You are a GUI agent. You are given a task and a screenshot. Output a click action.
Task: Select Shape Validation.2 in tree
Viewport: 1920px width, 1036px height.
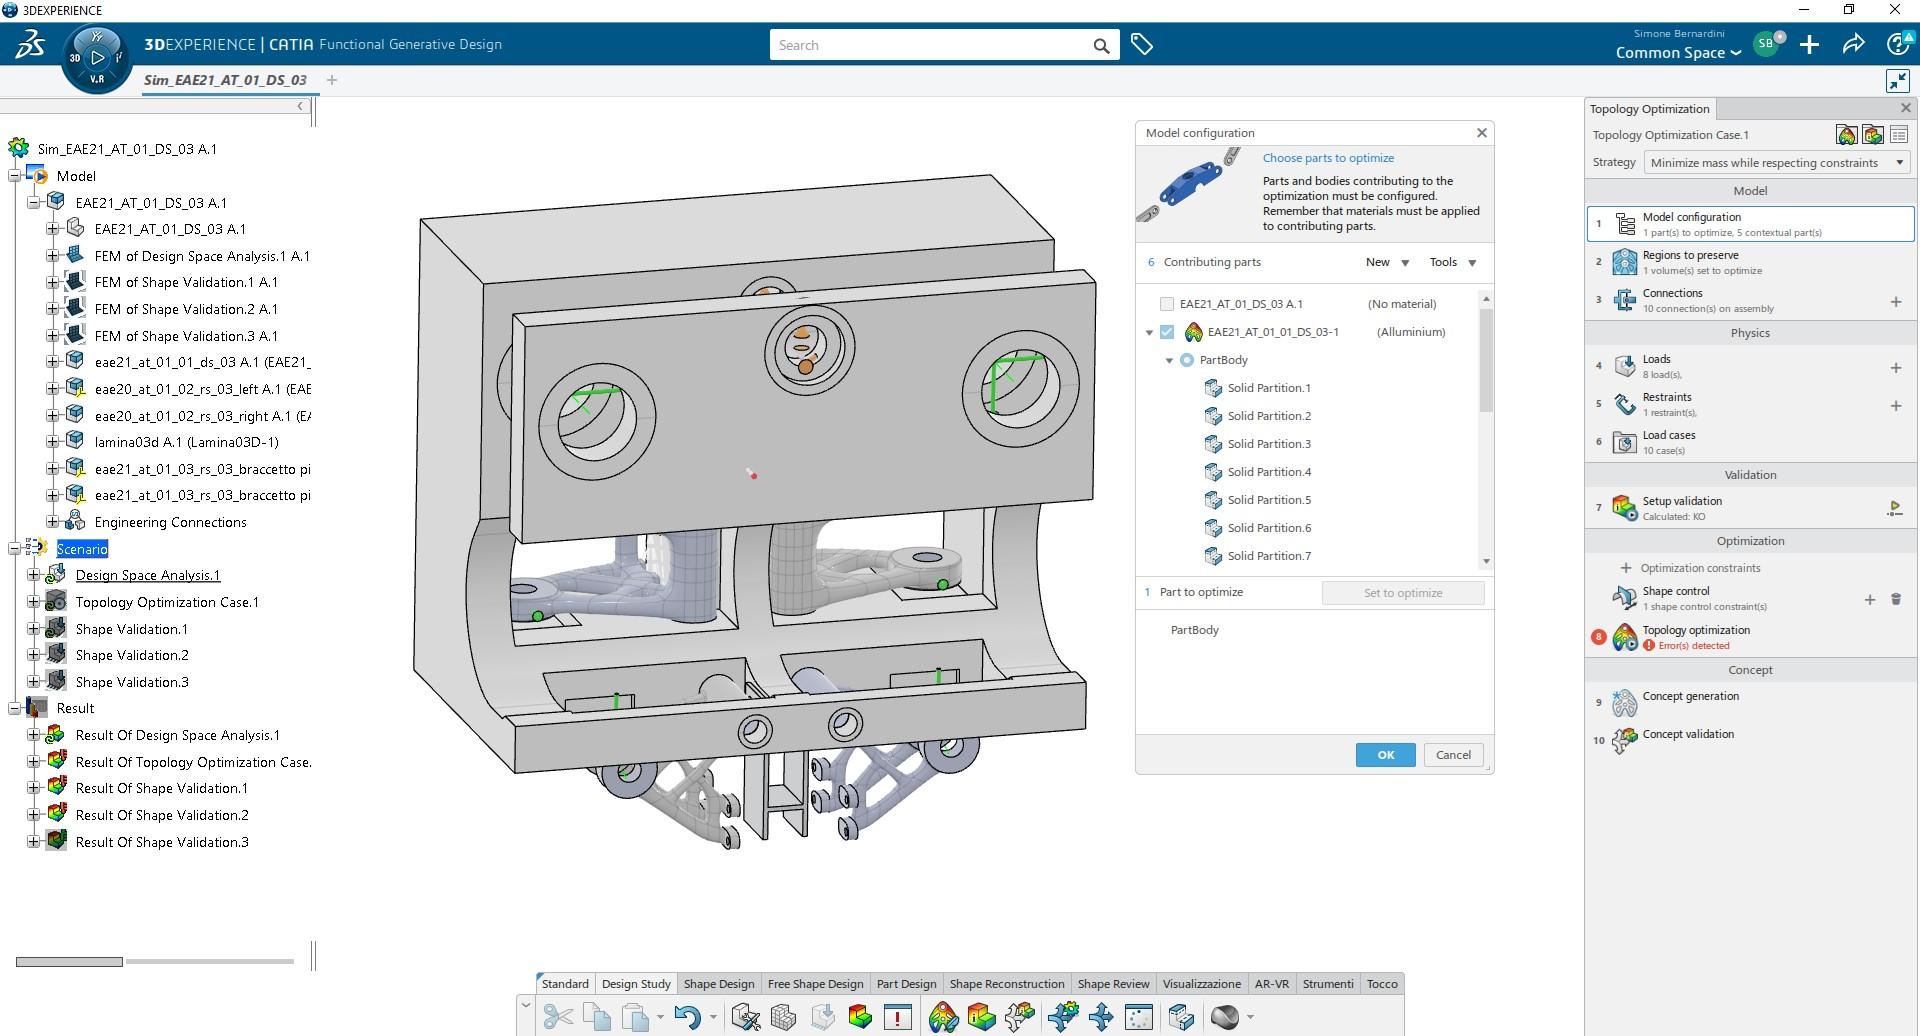132,655
